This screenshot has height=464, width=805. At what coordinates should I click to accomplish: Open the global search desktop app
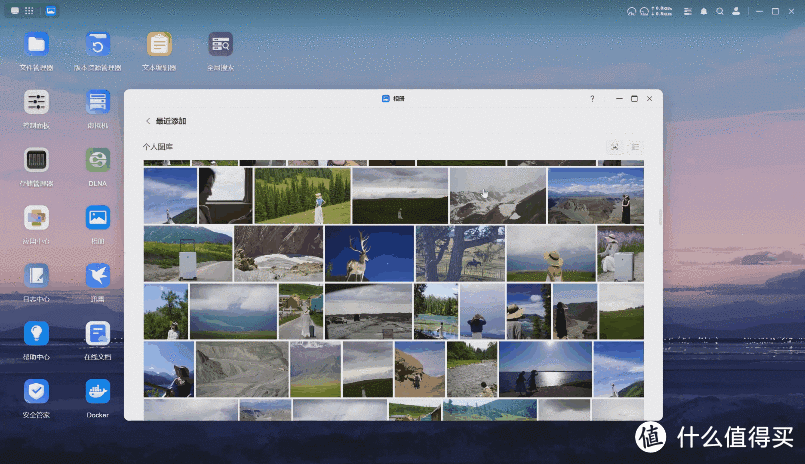pos(220,45)
